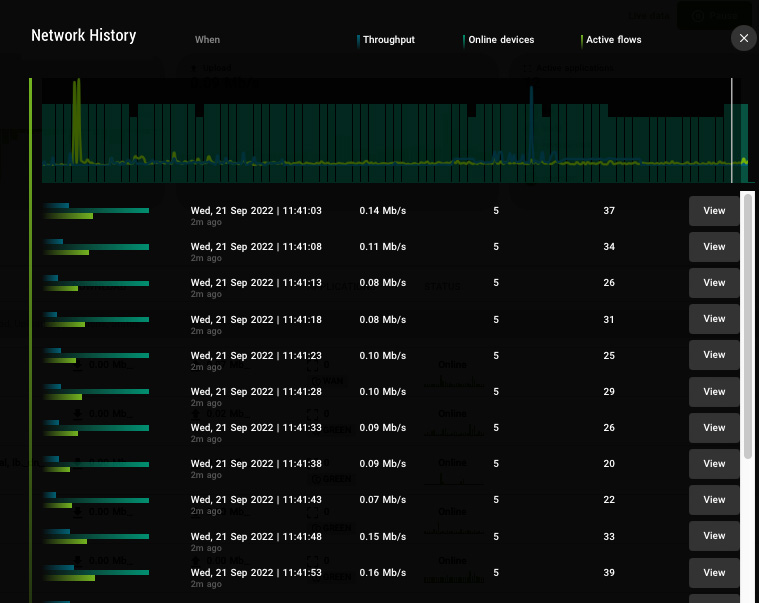This screenshot has width=759, height=603.
Task: Select active flows value 31
Action: pos(608,319)
